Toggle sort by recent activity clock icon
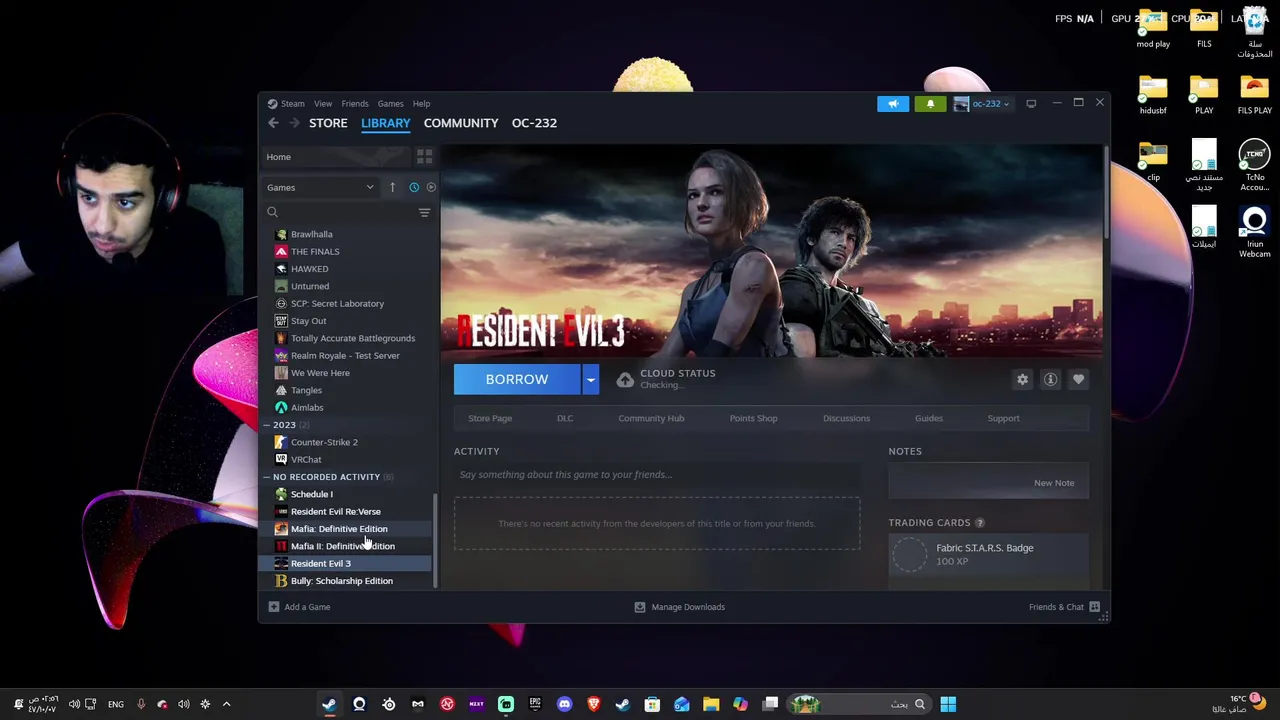 pos(414,187)
